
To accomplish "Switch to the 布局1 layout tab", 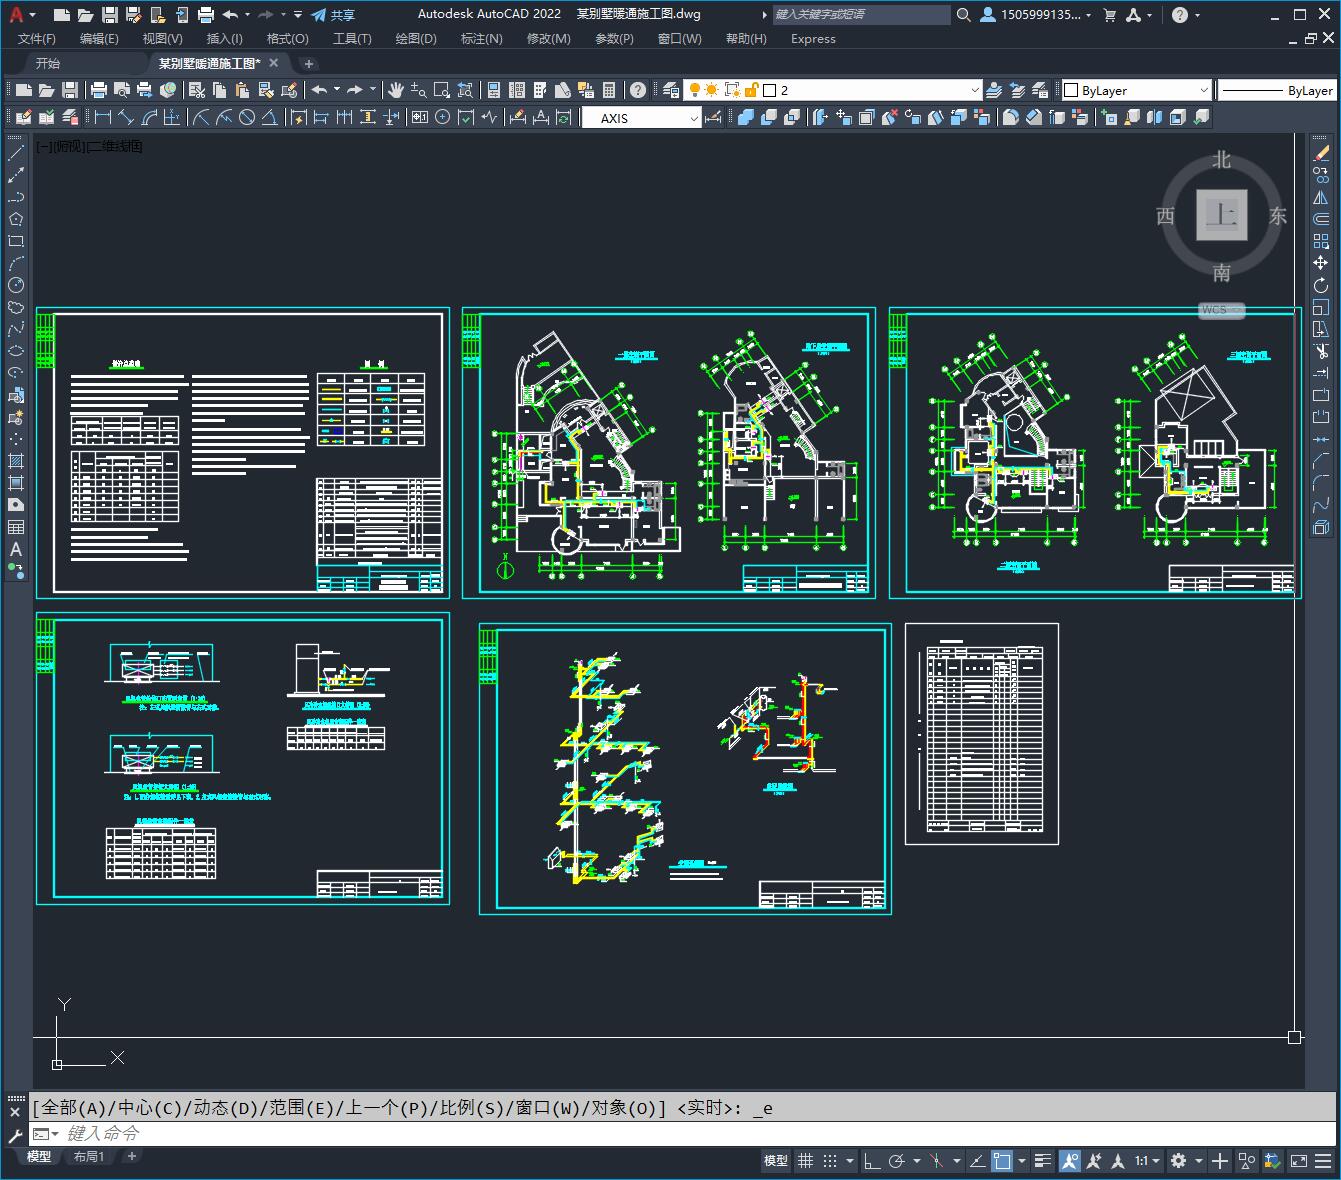I will point(89,1156).
